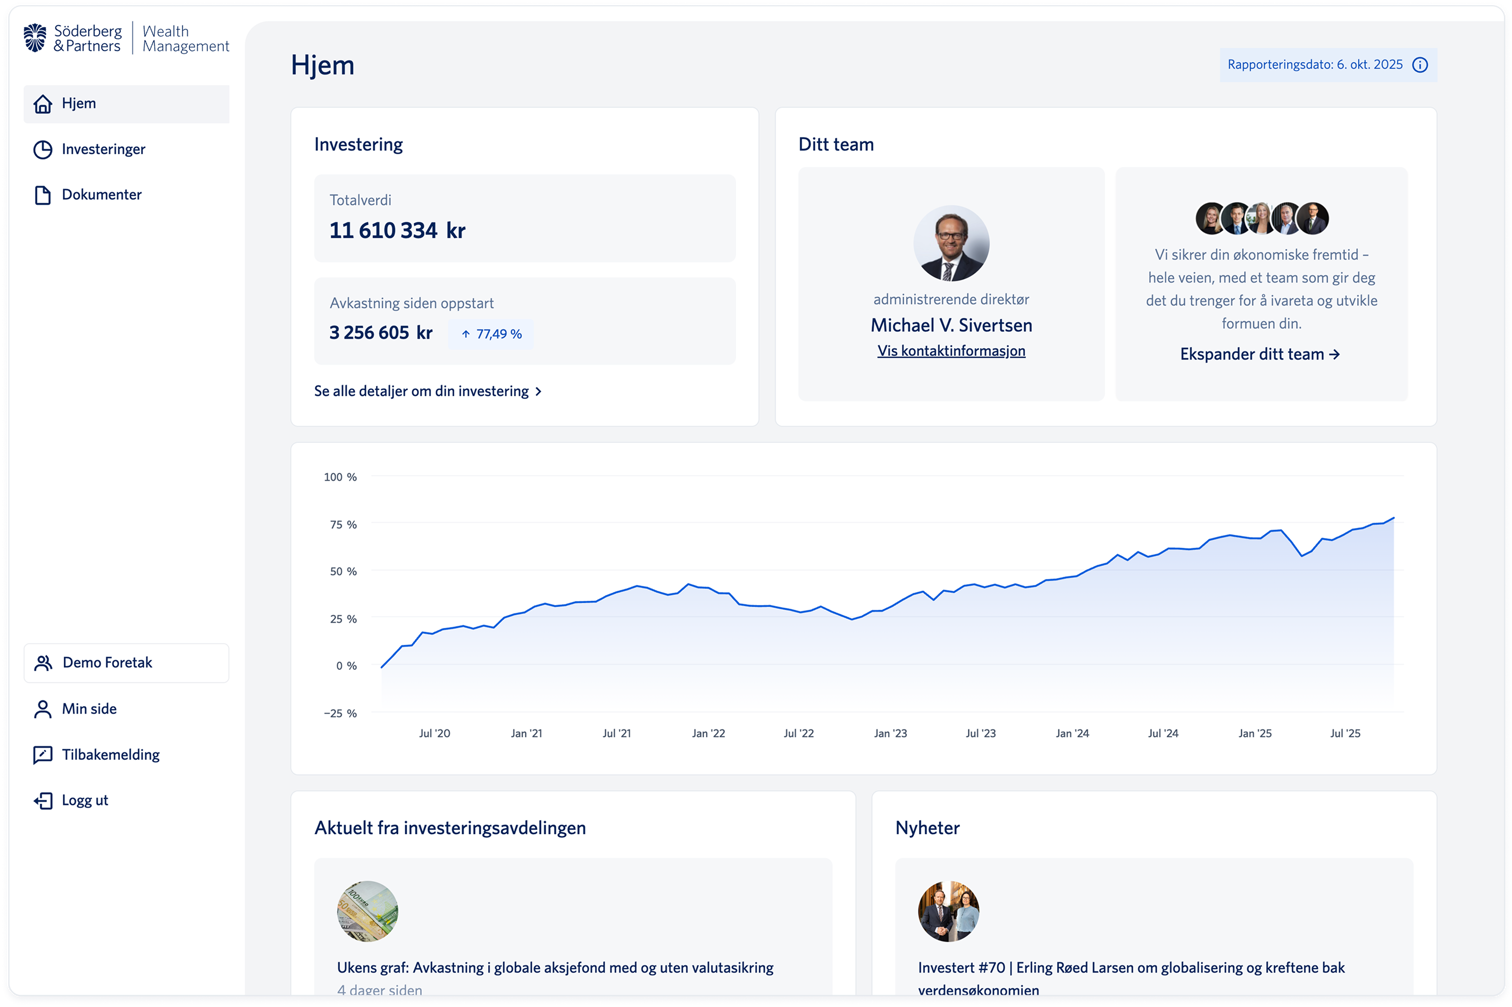Click the Vis kontaktinformasjon link
The width and height of the screenshot is (1512, 1007).
[x=951, y=351]
